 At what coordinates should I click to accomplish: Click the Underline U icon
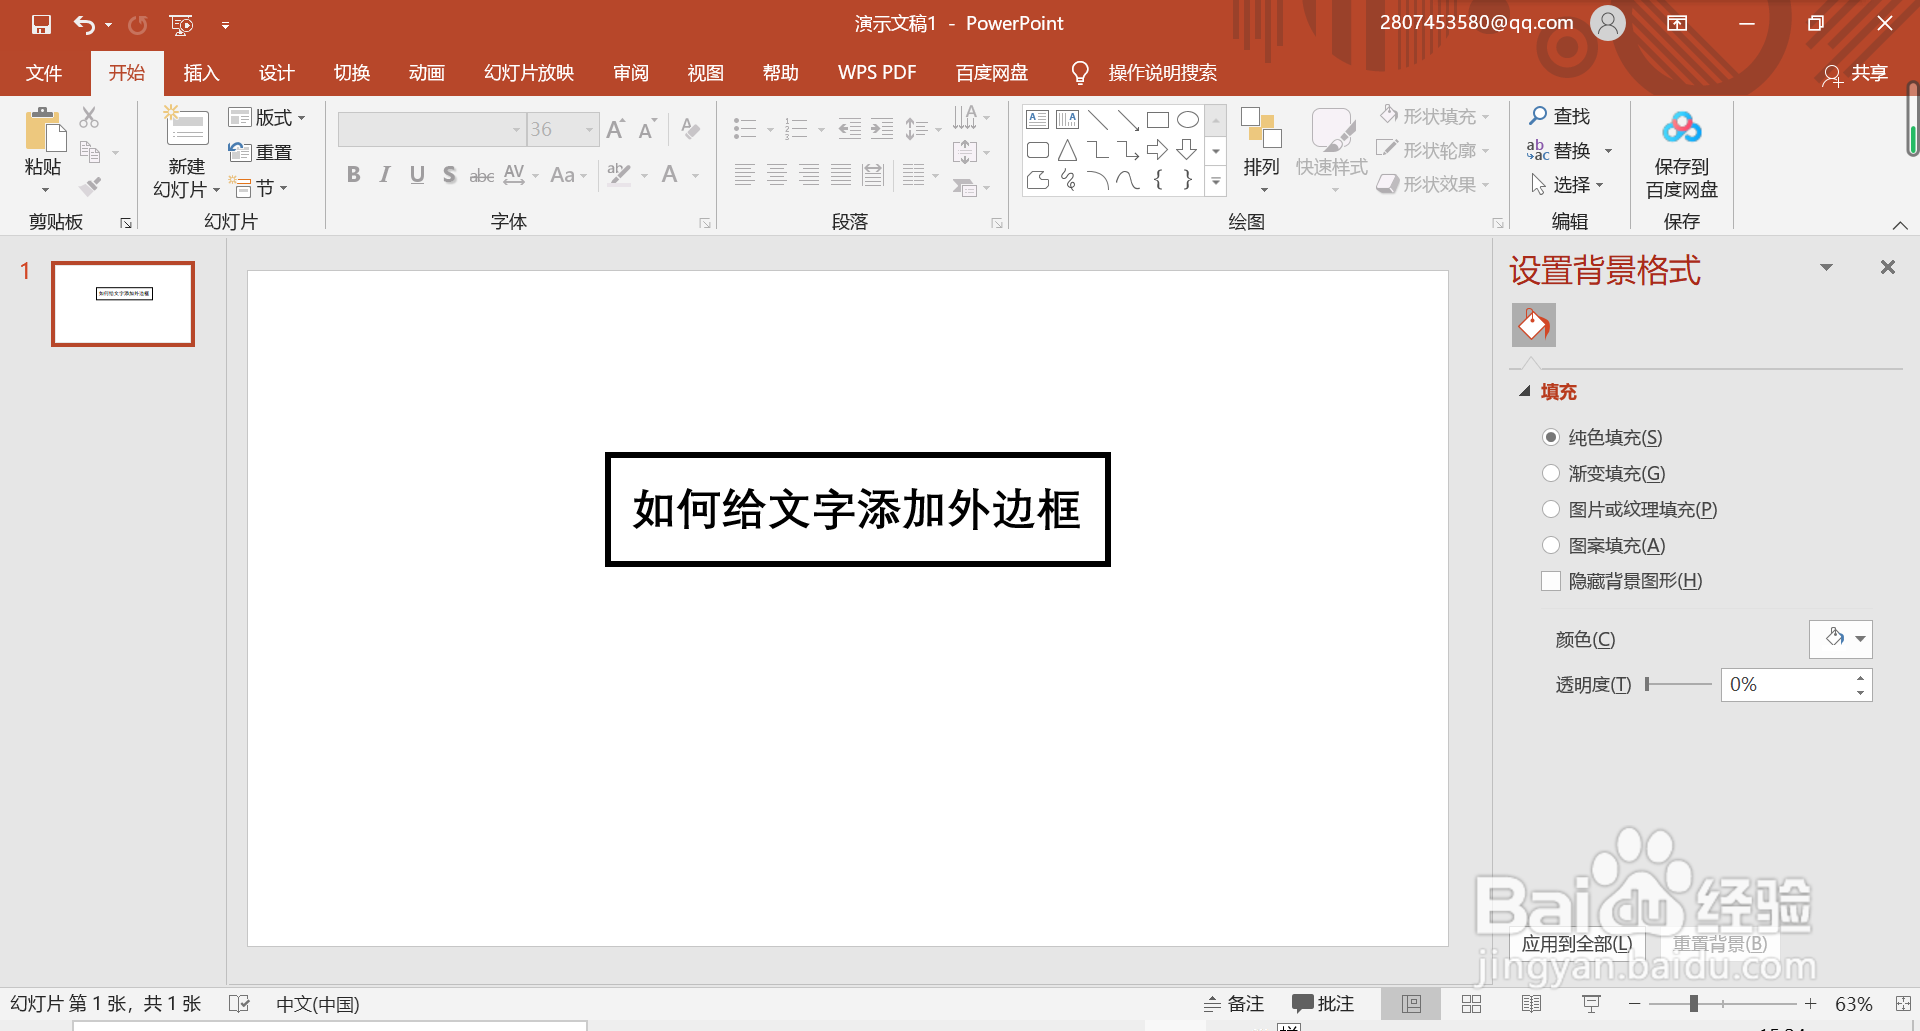click(417, 175)
